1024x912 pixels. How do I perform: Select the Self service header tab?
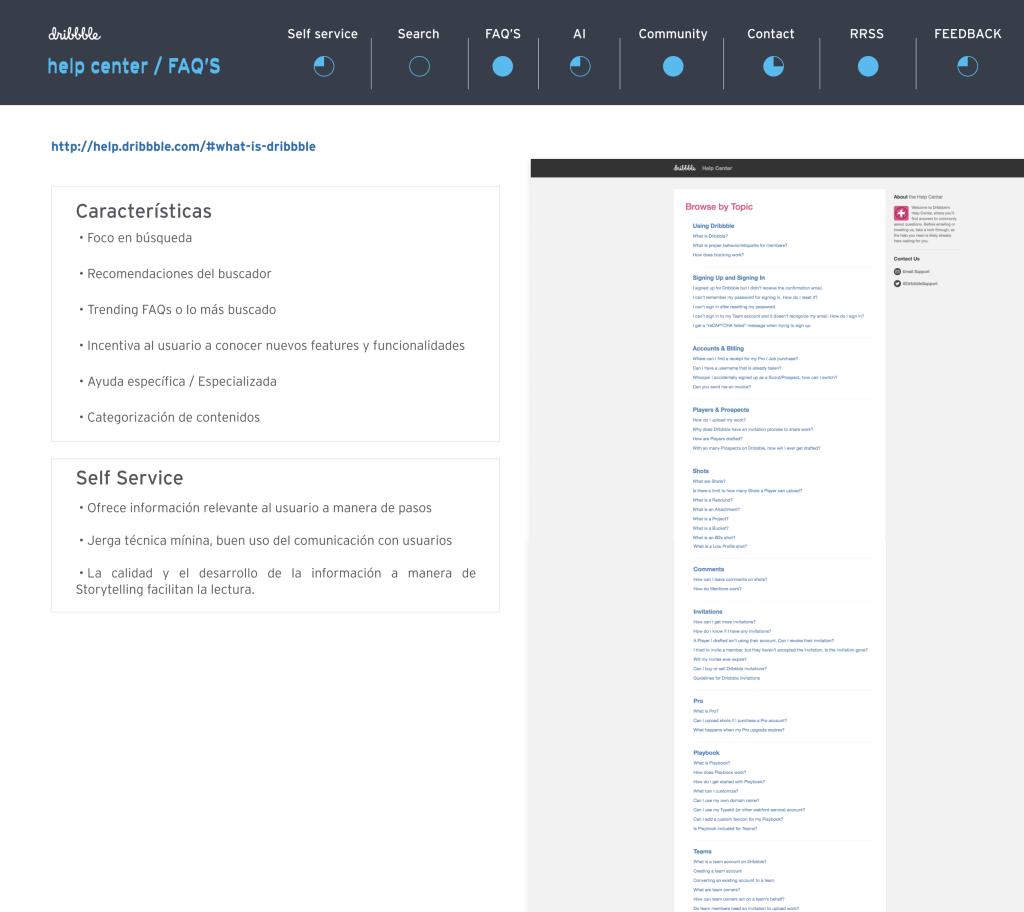[x=323, y=34]
